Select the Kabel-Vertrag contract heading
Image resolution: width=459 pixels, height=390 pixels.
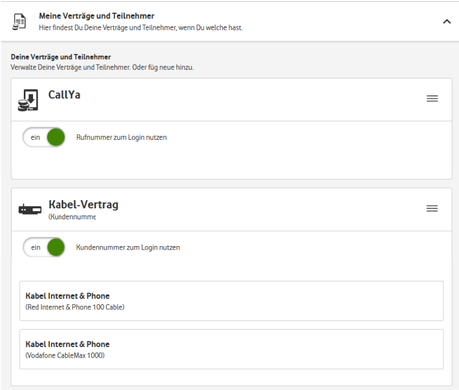click(83, 204)
